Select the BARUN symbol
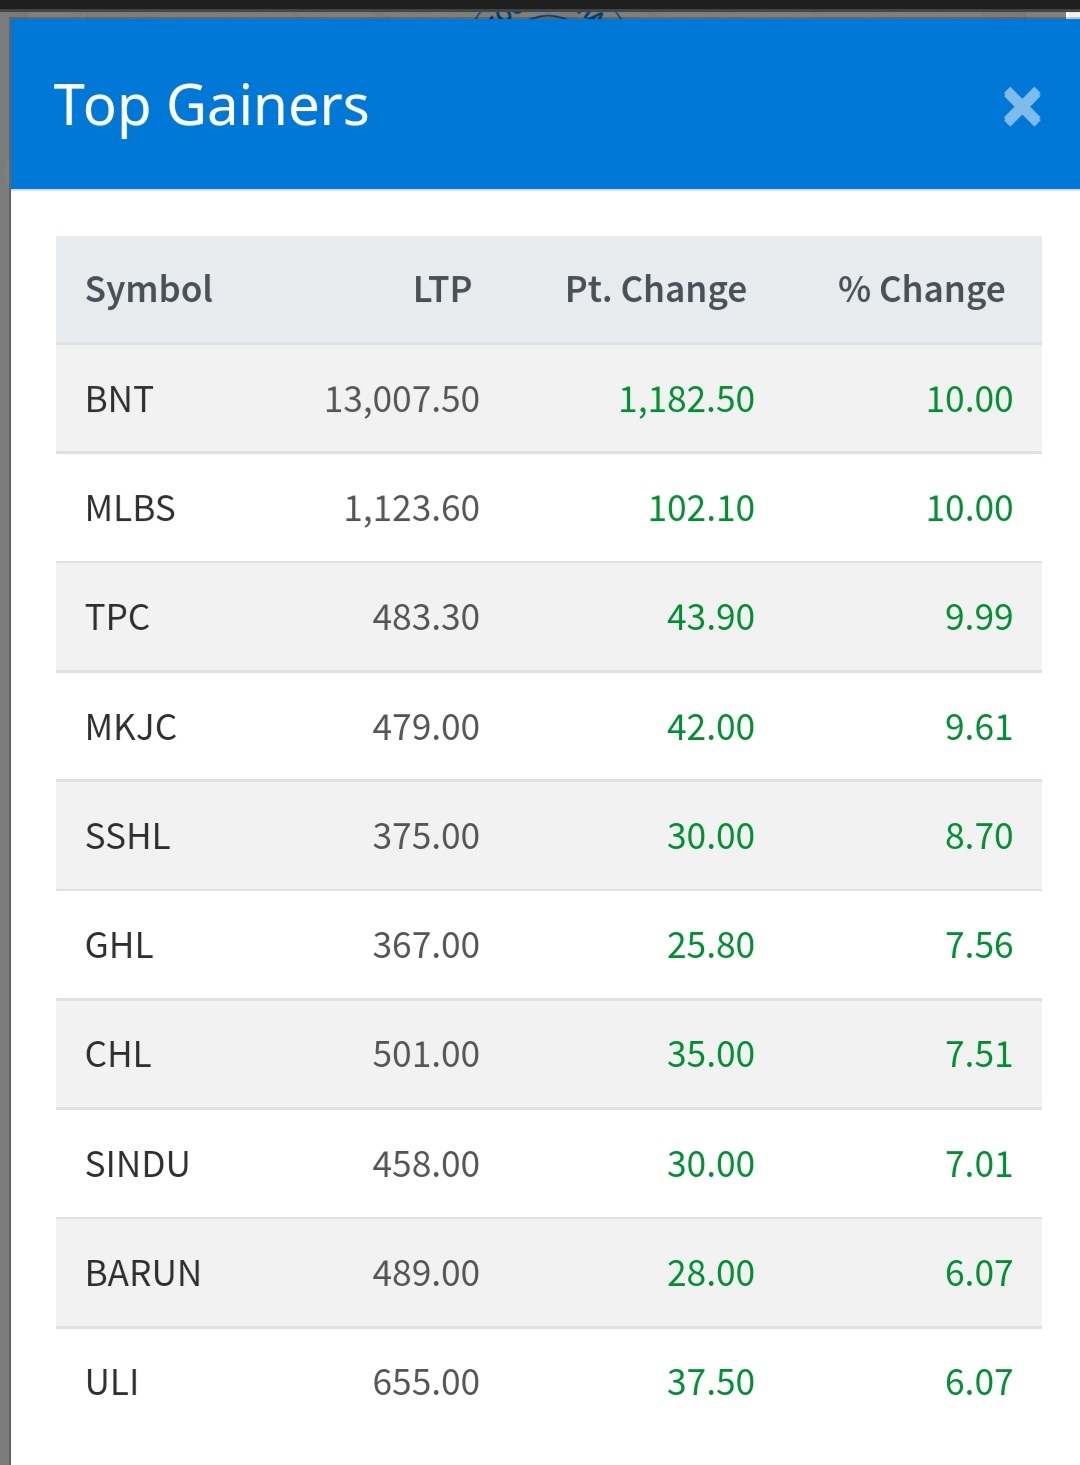1080x1465 pixels. click(x=143, y=1273)
